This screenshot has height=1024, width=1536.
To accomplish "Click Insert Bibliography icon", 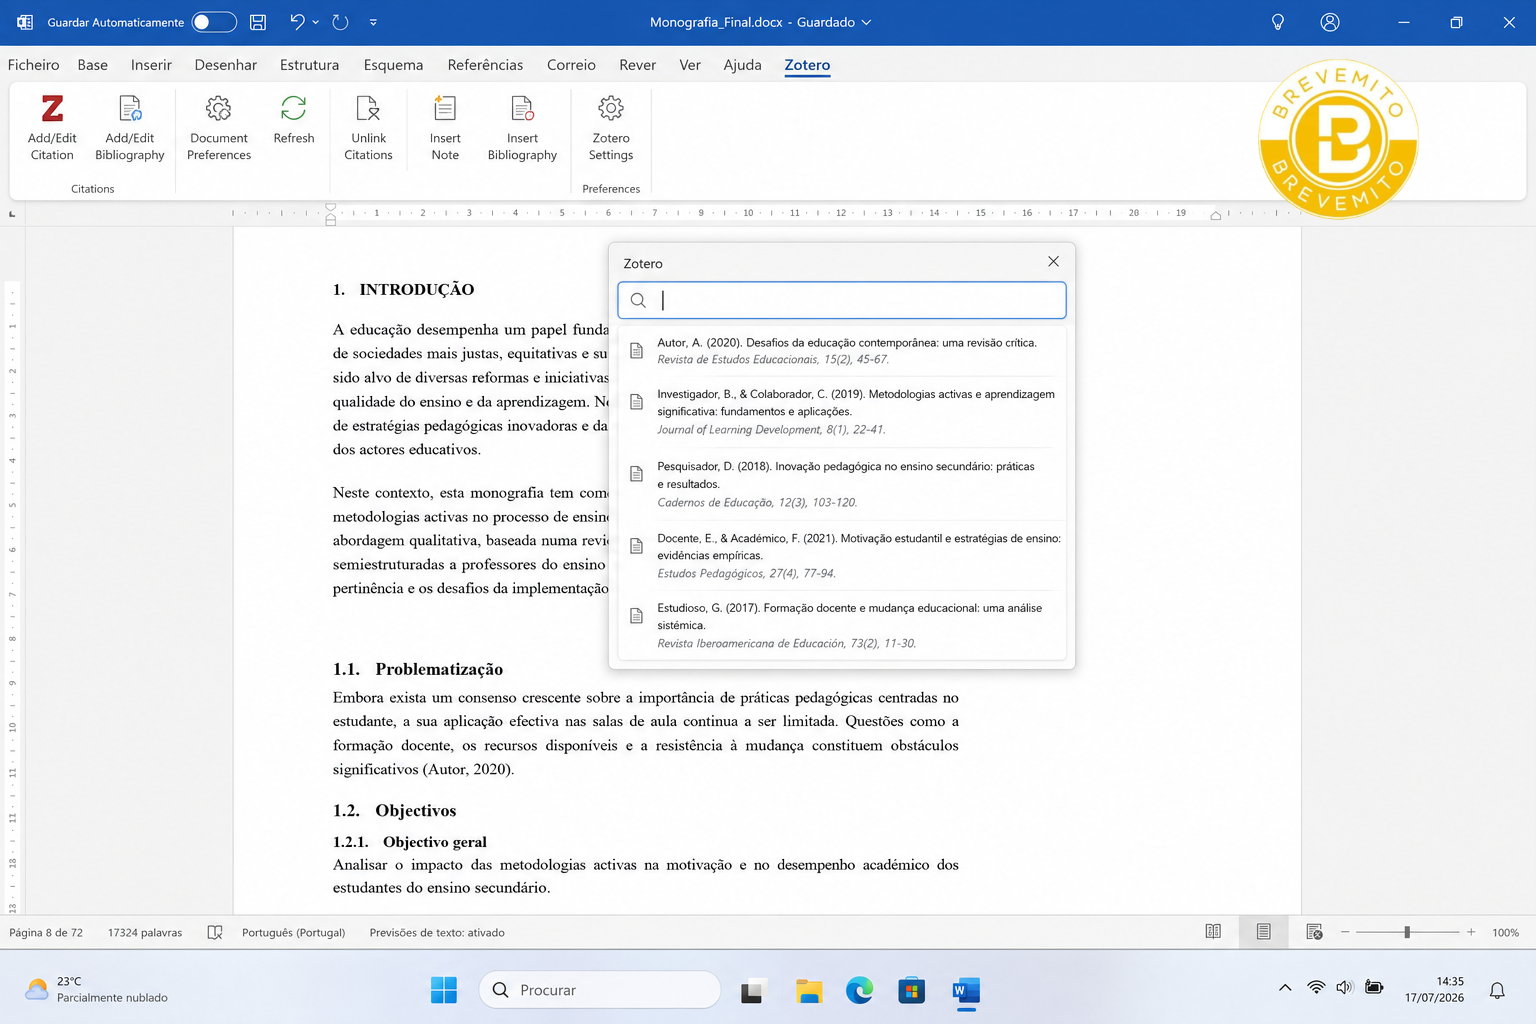I will (522, 108).
